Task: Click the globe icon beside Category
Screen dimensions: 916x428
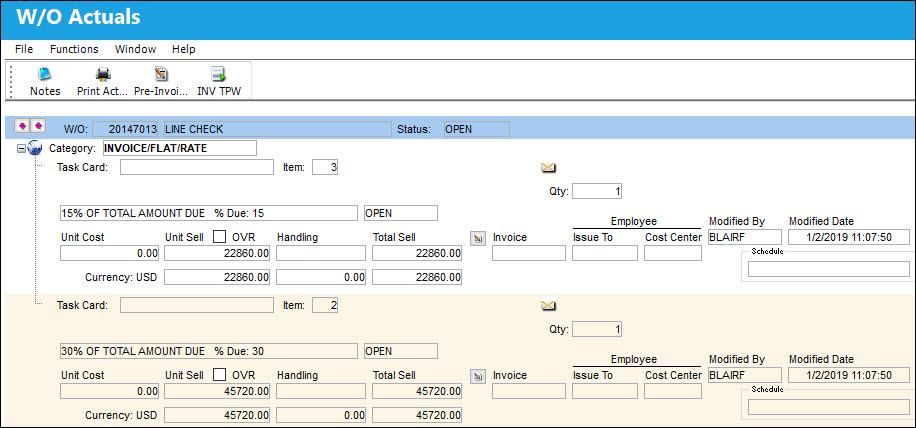Action: point(34,148)
